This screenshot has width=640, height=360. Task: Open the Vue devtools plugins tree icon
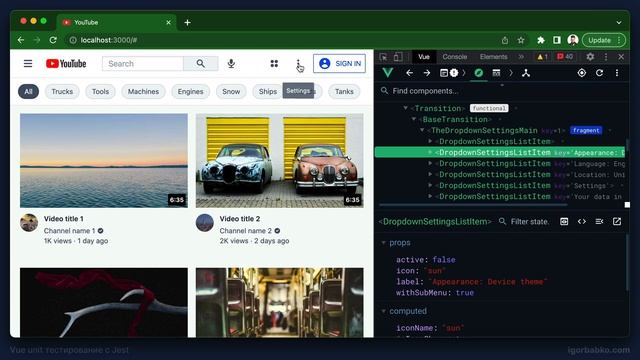pos(526,73)
